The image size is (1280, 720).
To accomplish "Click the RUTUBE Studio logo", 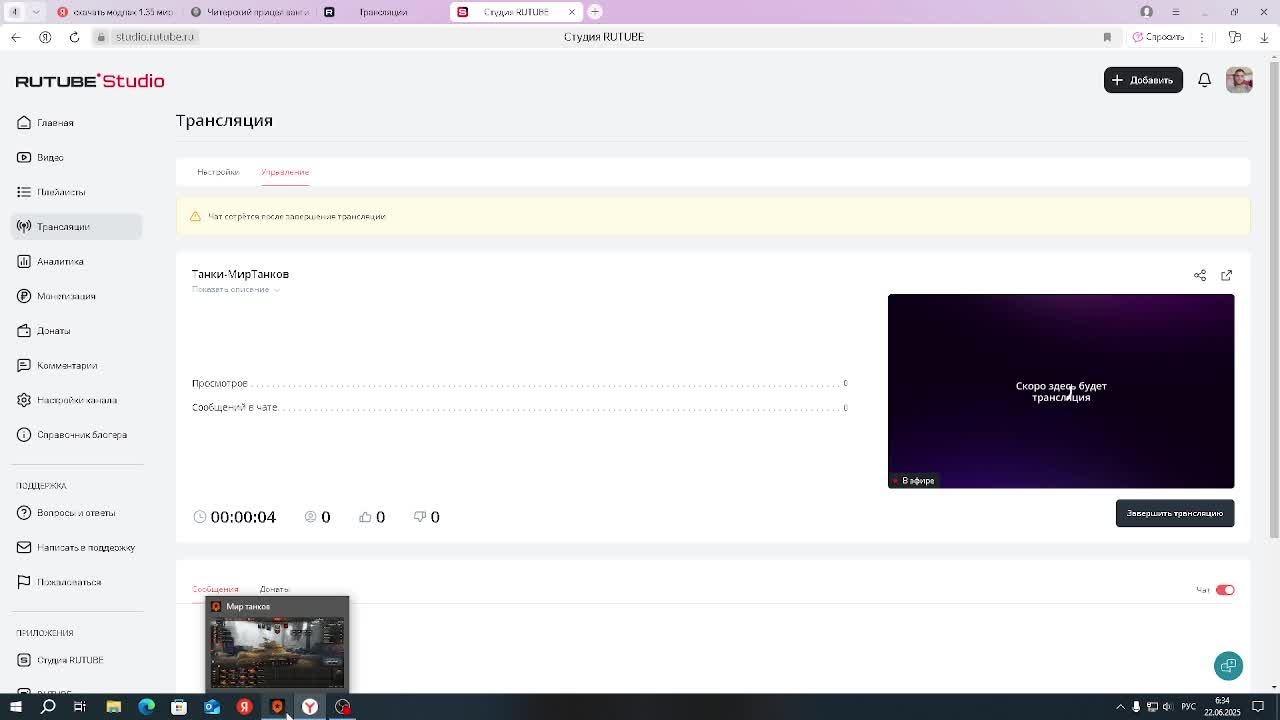I will [90, 81].
